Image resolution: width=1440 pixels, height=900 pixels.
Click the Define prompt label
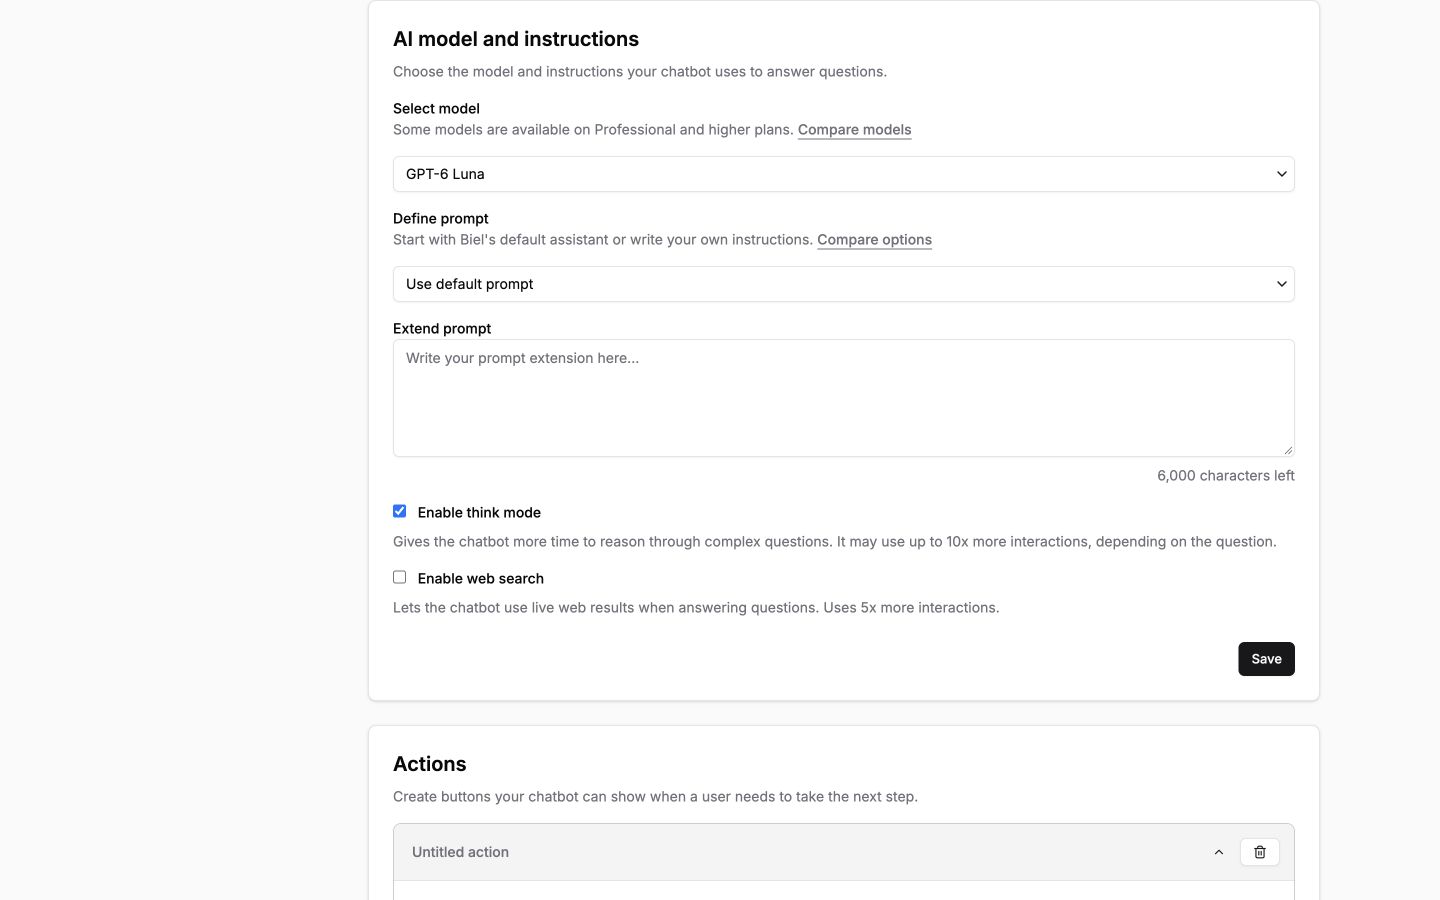[441, 219]
